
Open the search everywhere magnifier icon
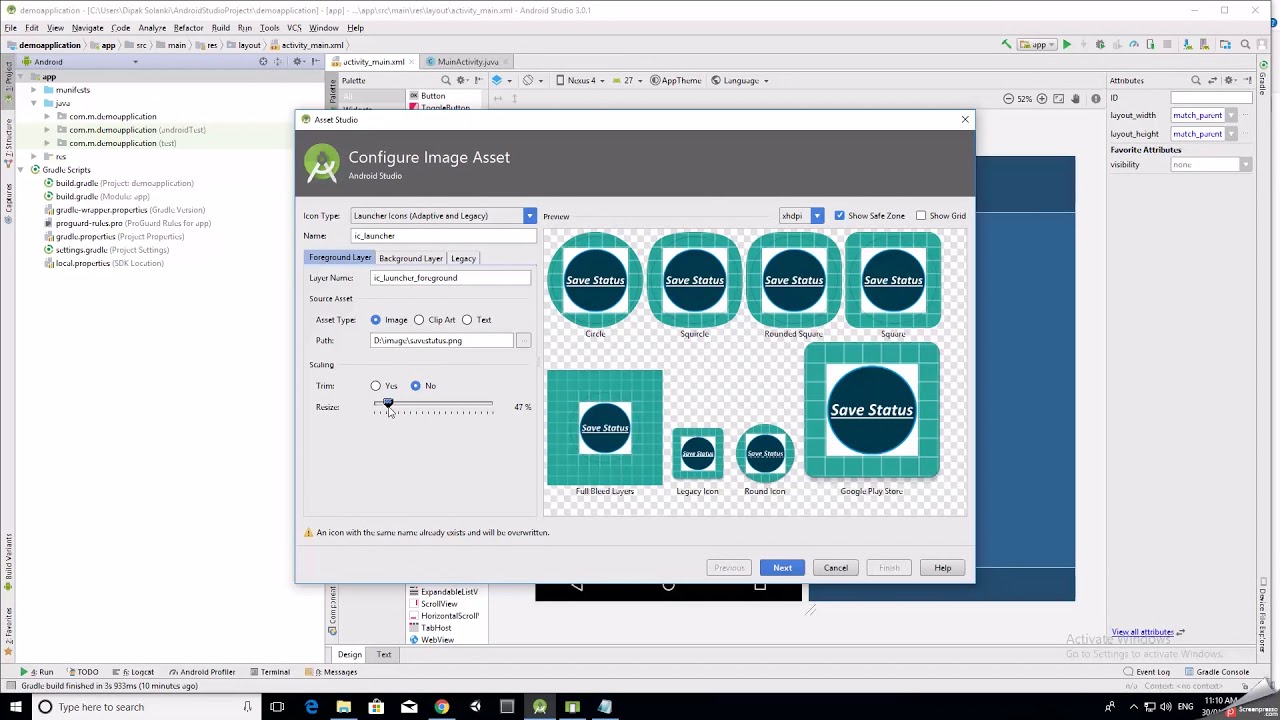click(1246, 44)
